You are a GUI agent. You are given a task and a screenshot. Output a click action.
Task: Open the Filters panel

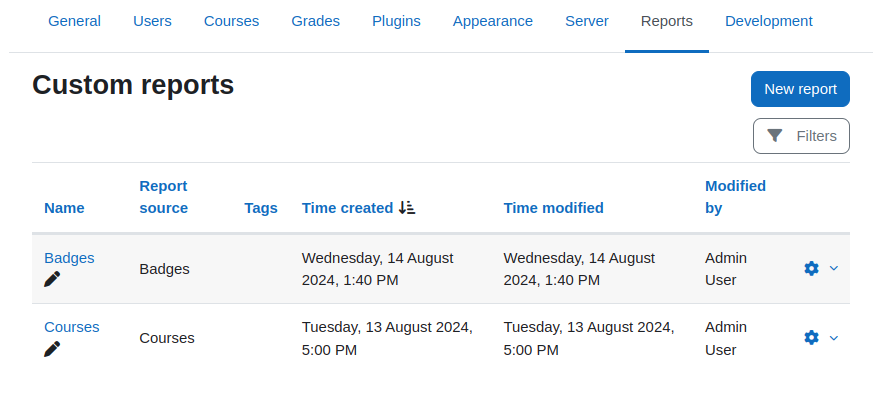tap(801, 136)
